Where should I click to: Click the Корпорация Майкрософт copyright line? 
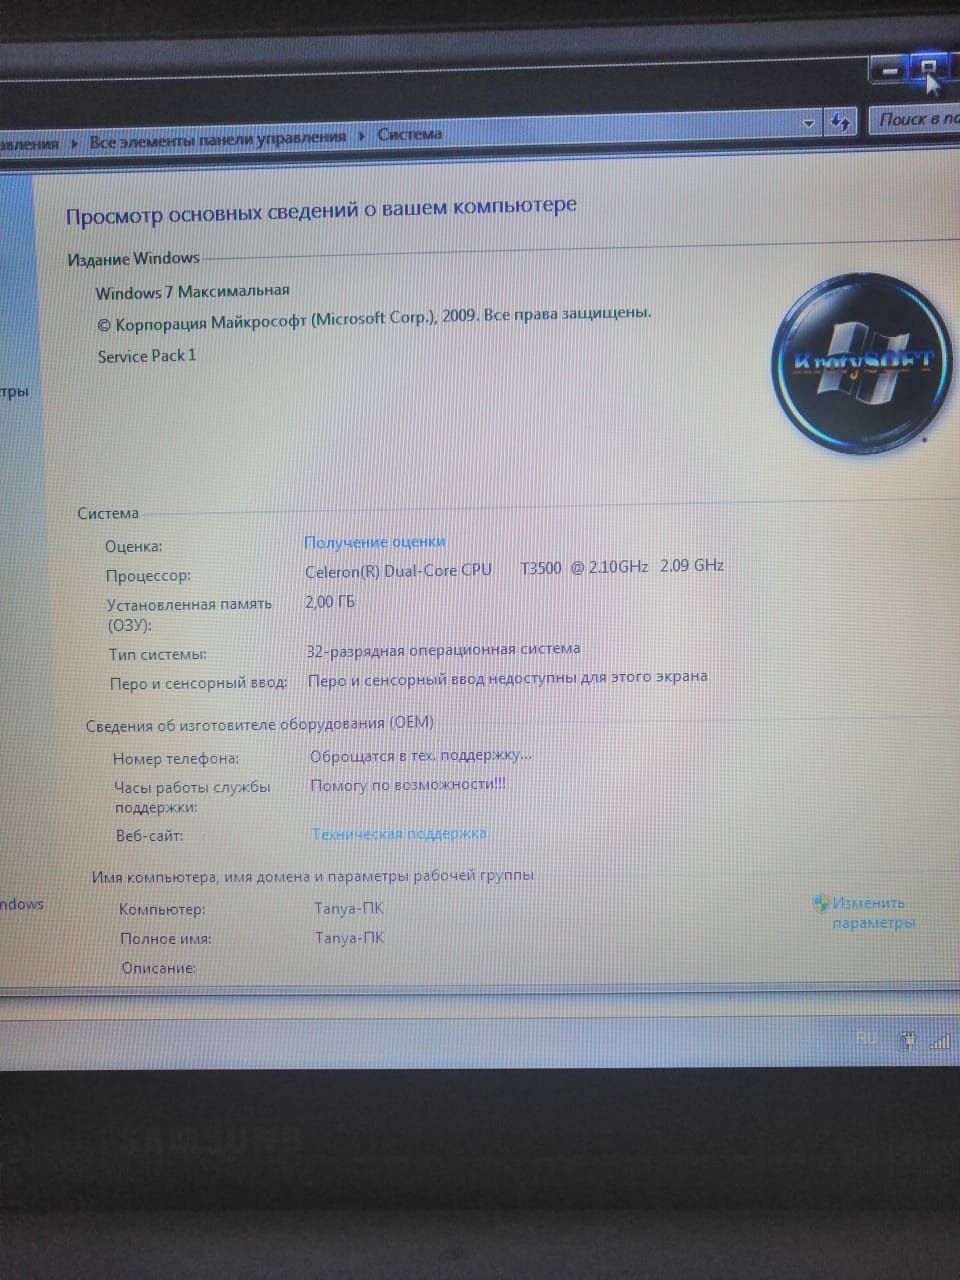point(374,320)
